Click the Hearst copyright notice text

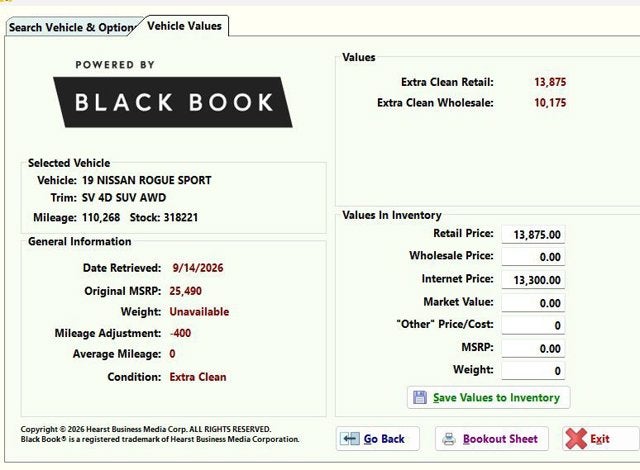pos(146,429)
